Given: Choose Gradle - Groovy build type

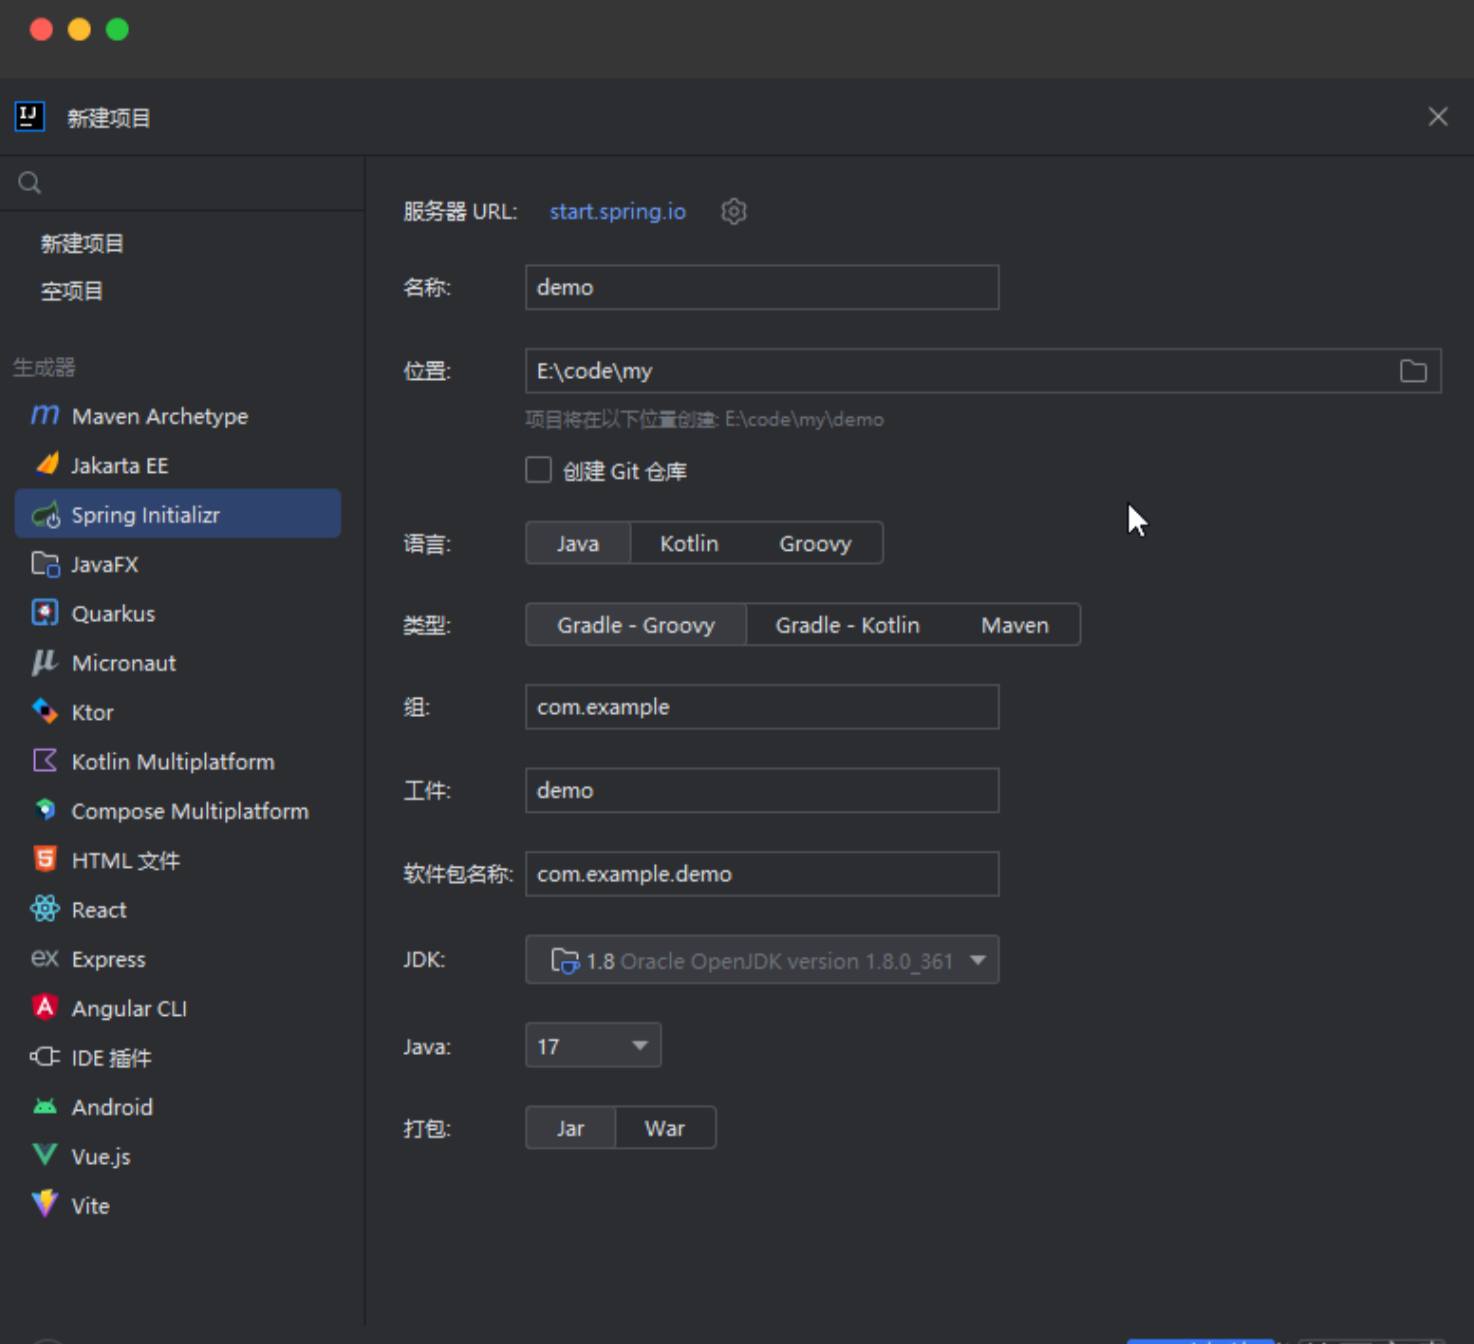Looking at the screenshot, I should [636, 625].
